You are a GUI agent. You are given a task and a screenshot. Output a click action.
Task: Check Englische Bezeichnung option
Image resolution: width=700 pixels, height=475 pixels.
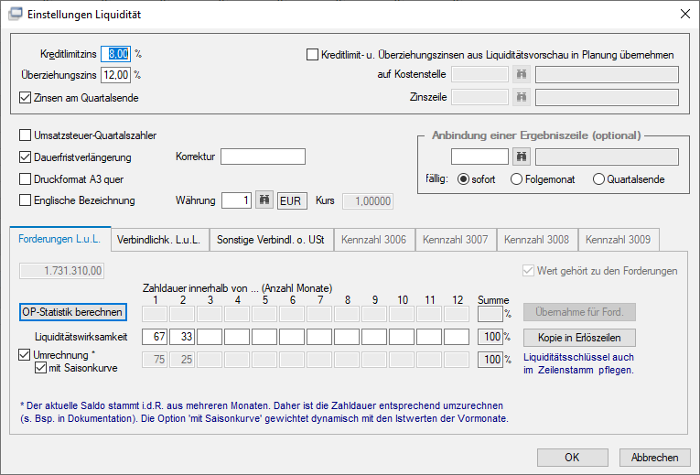25,200
